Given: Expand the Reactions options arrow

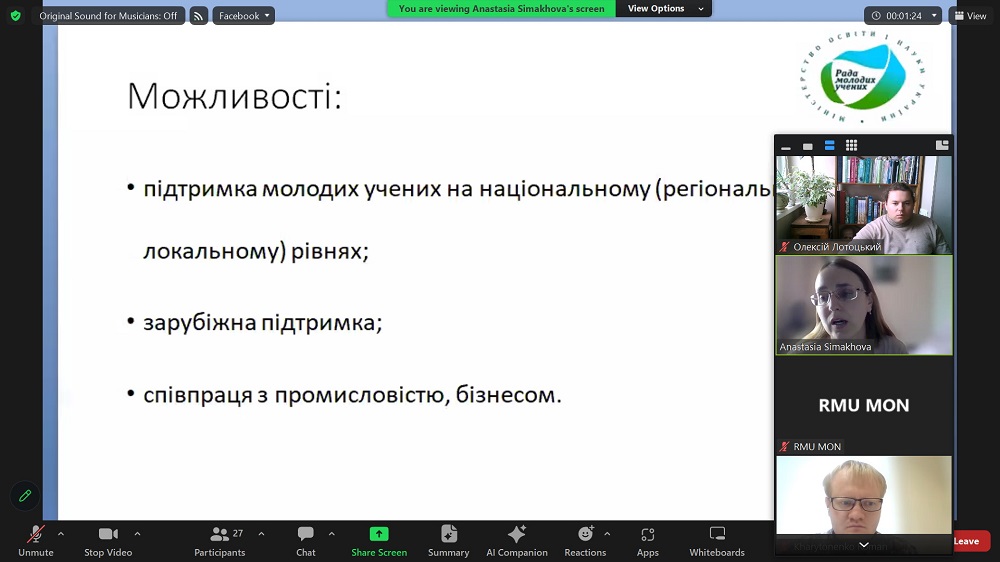Looking at the screenshot, I should [607, 534].
